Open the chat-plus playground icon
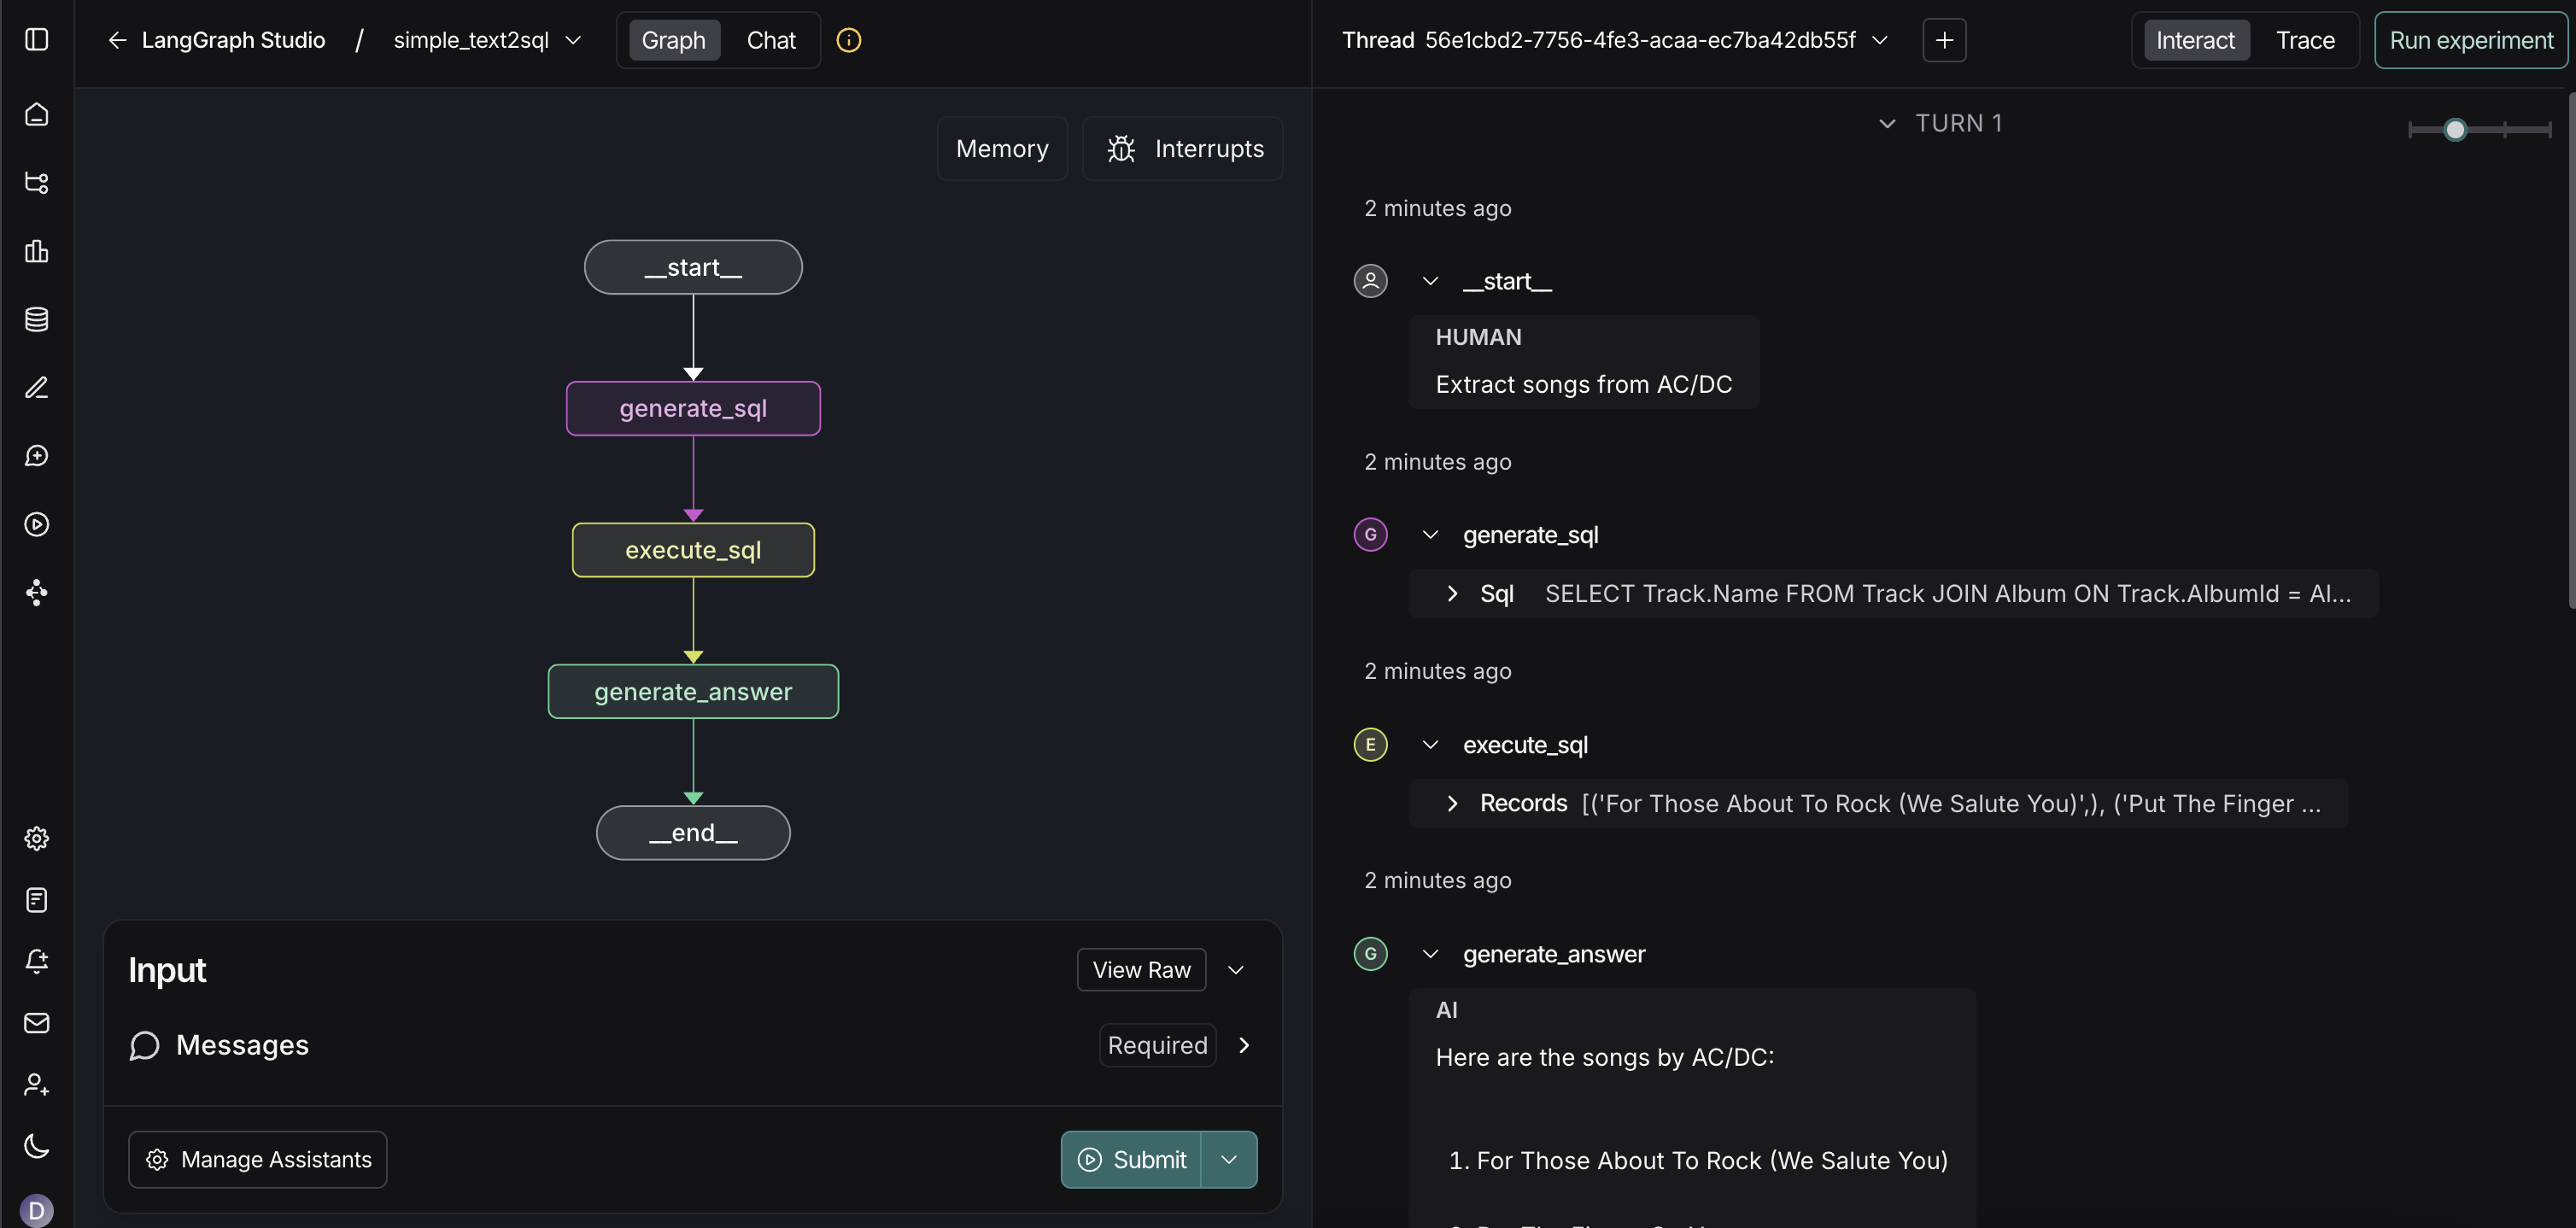2576x1228 pixels. [x=37, y=456]
